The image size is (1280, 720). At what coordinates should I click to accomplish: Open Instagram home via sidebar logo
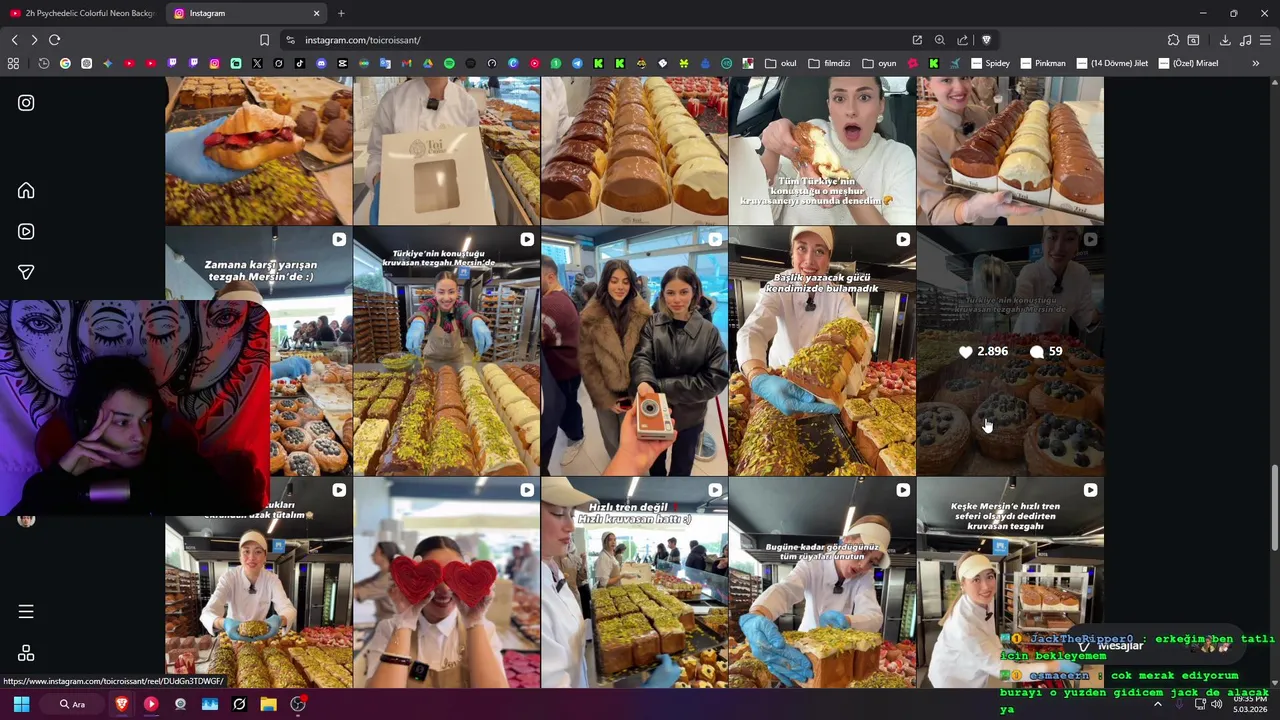(x=26, y=103)
